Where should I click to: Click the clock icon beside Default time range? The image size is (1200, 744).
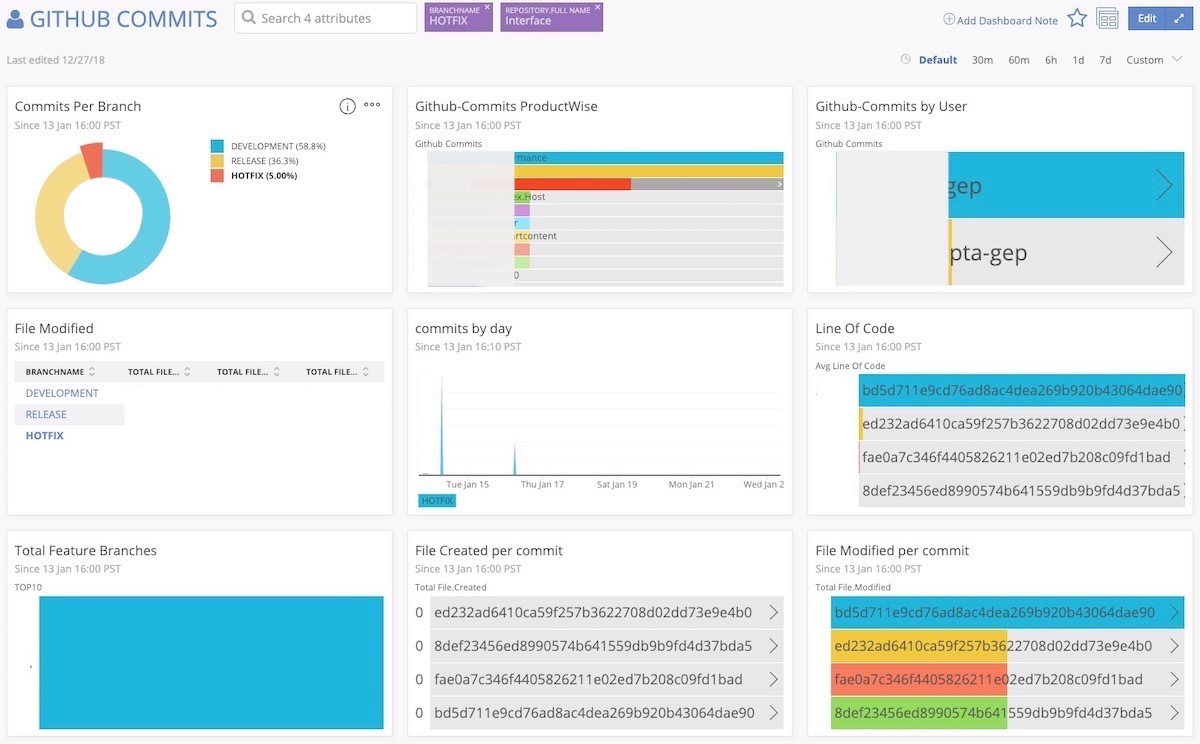click(x=906, y=60)
